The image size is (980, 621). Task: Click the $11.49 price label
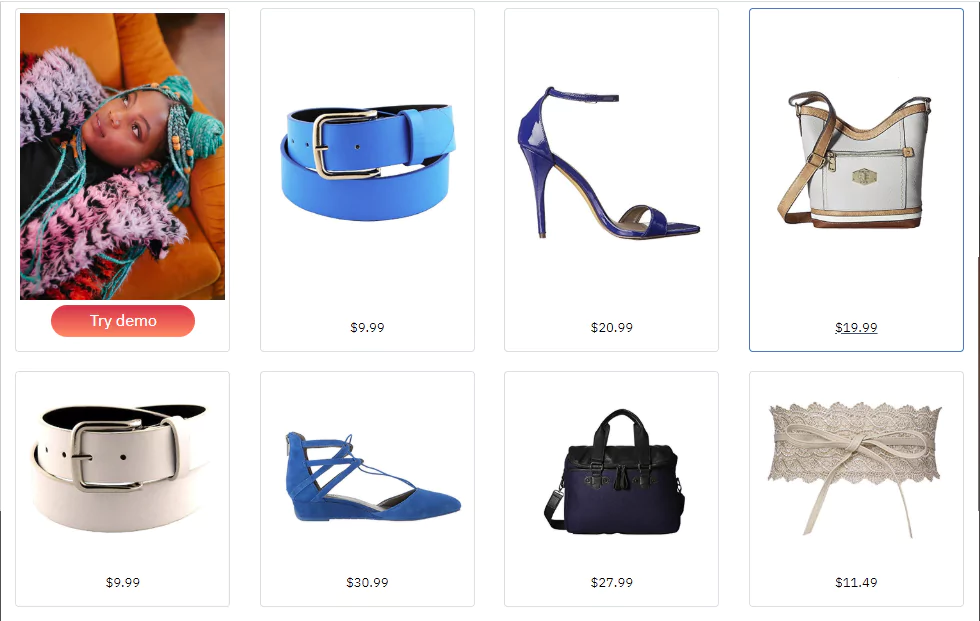[x=856, y=582]
